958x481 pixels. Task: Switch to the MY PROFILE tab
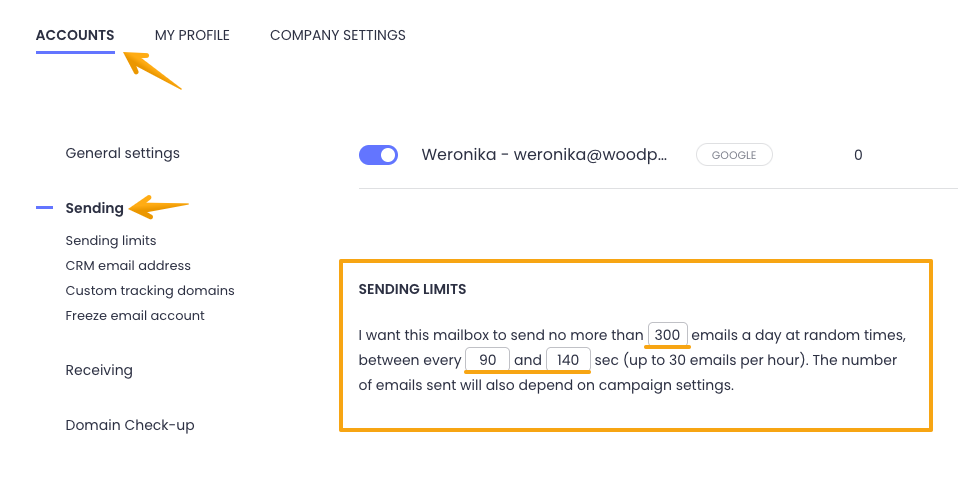pos(192,35)
